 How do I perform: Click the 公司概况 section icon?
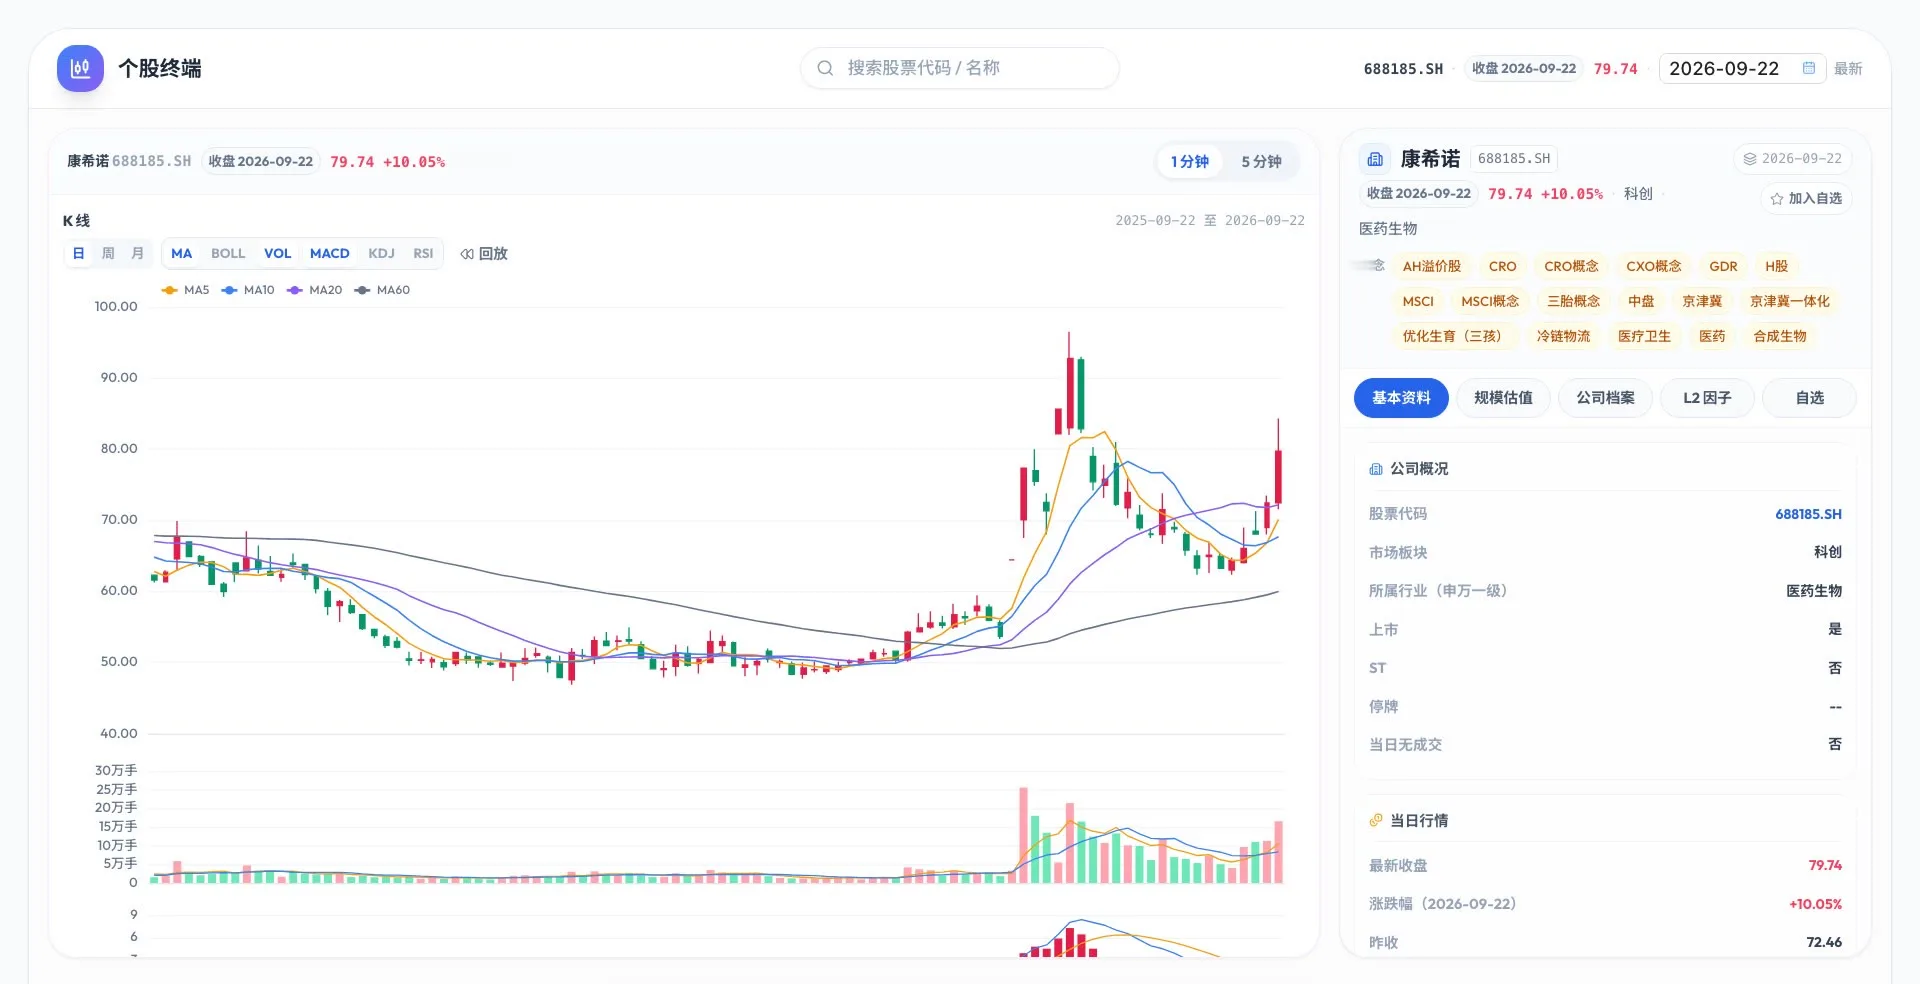(x=1376, y=469)
